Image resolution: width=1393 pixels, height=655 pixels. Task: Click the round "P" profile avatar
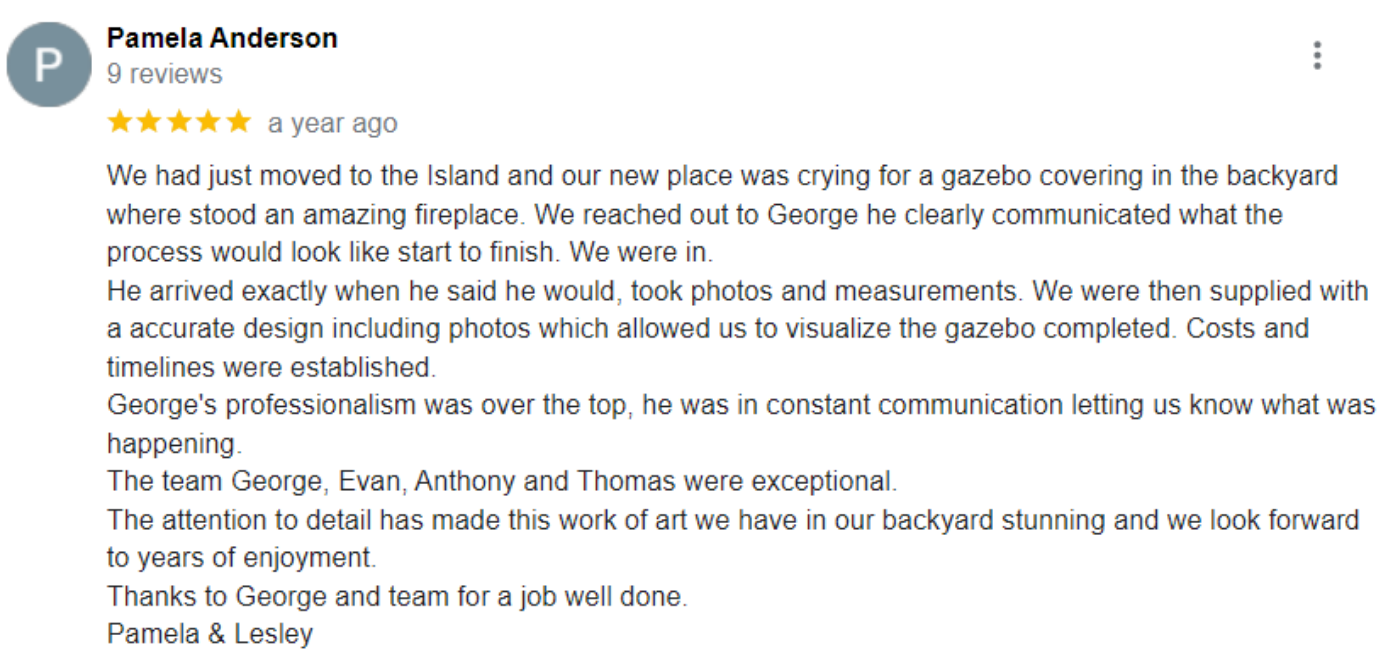[x=49, y=65]
